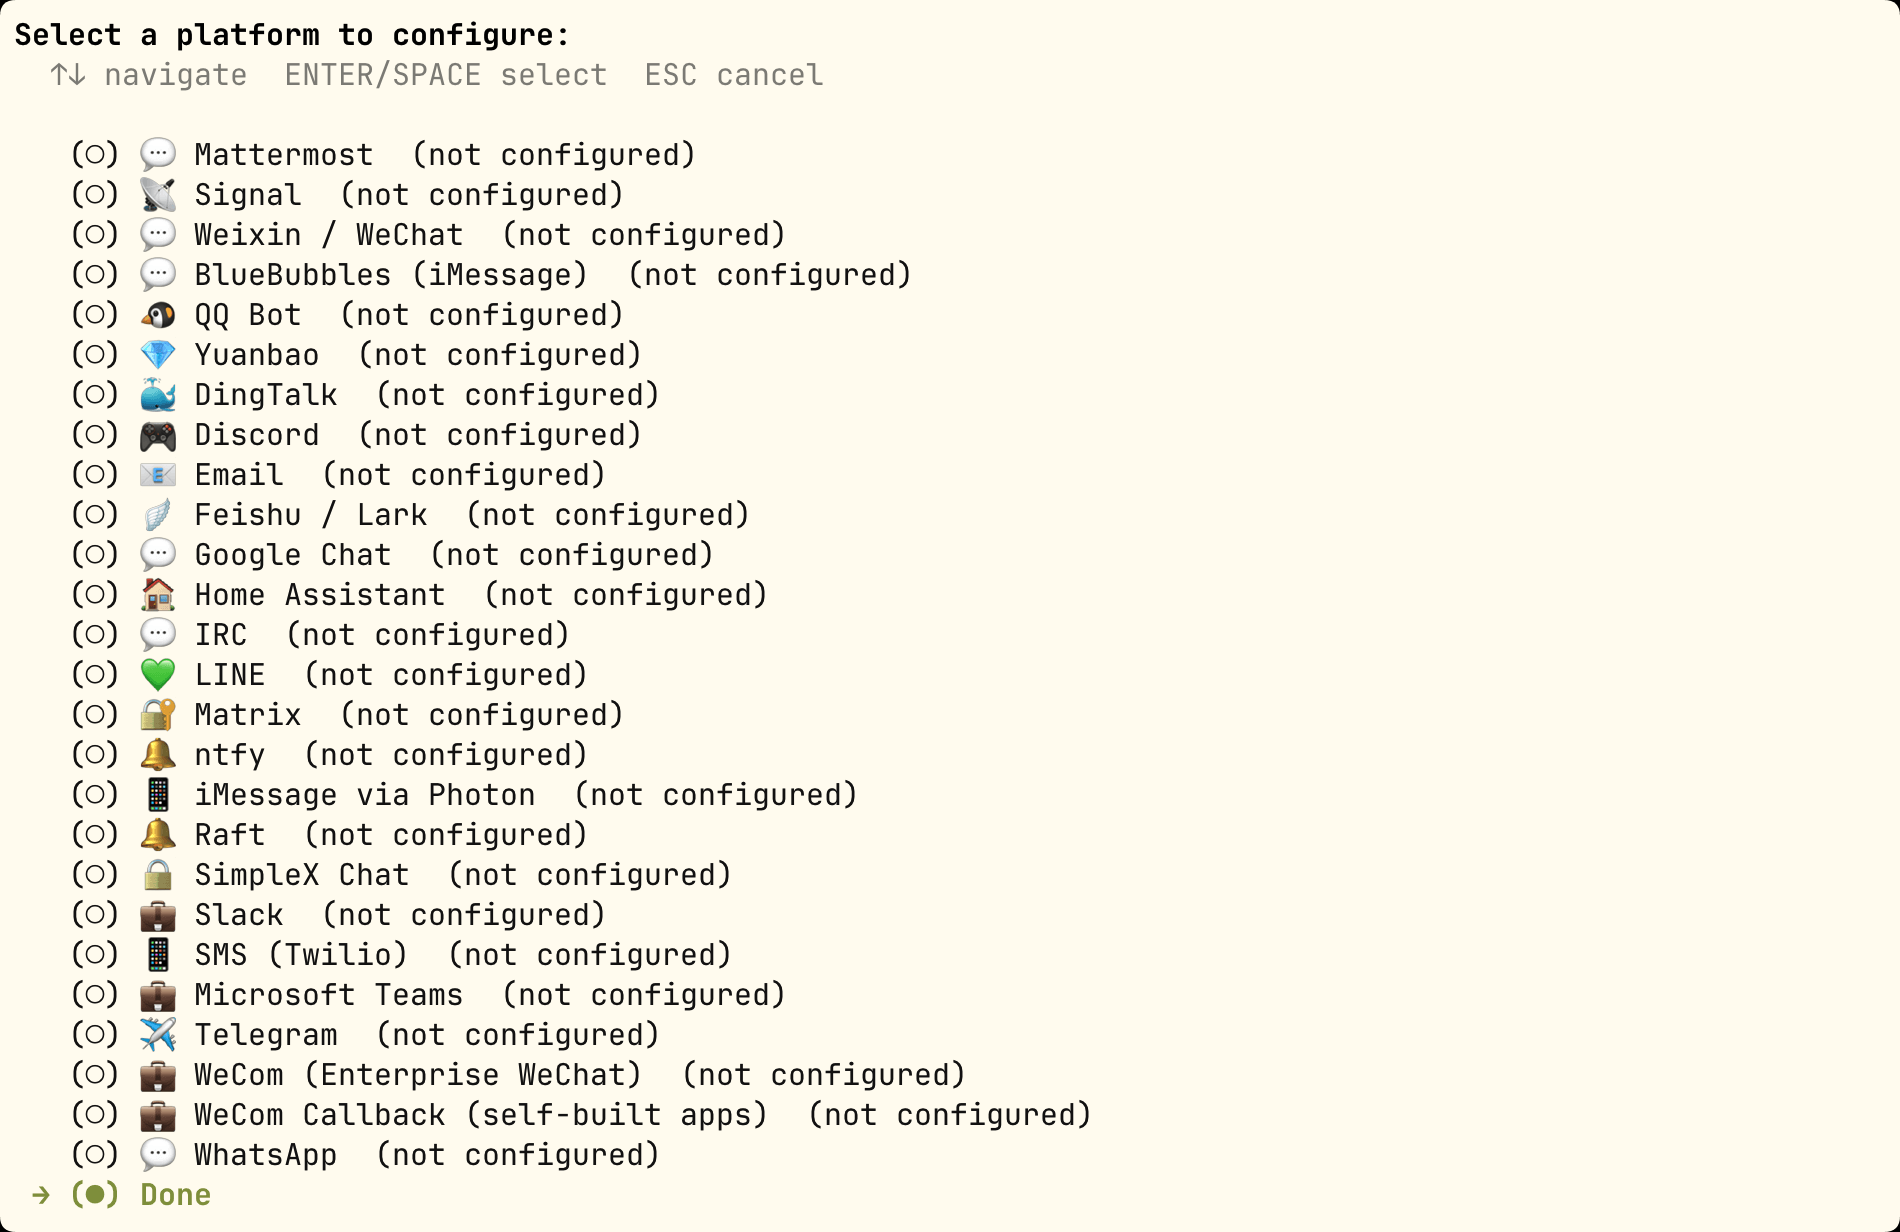This screenshot has width=1900, height=1232.
Task: Pick the WeCom Callback (self-built apps) entry
Action: click(581, 1115)
